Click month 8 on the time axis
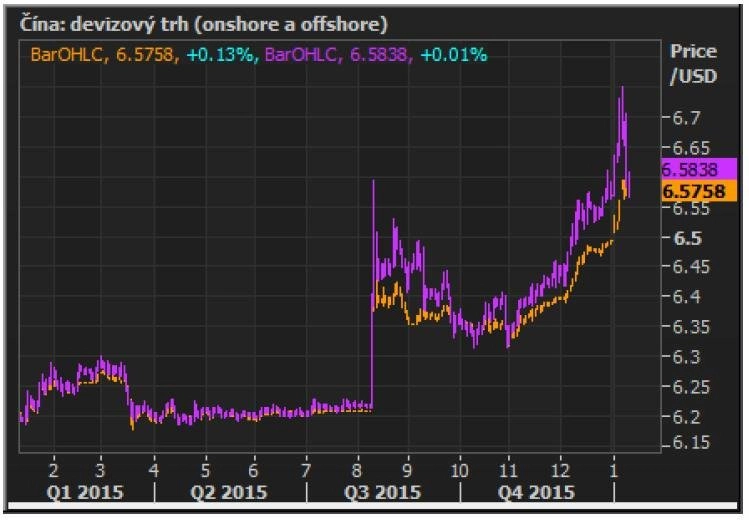The height and width of the screenshot is (520, 749). pyautogui.click(x=356, y=470)
